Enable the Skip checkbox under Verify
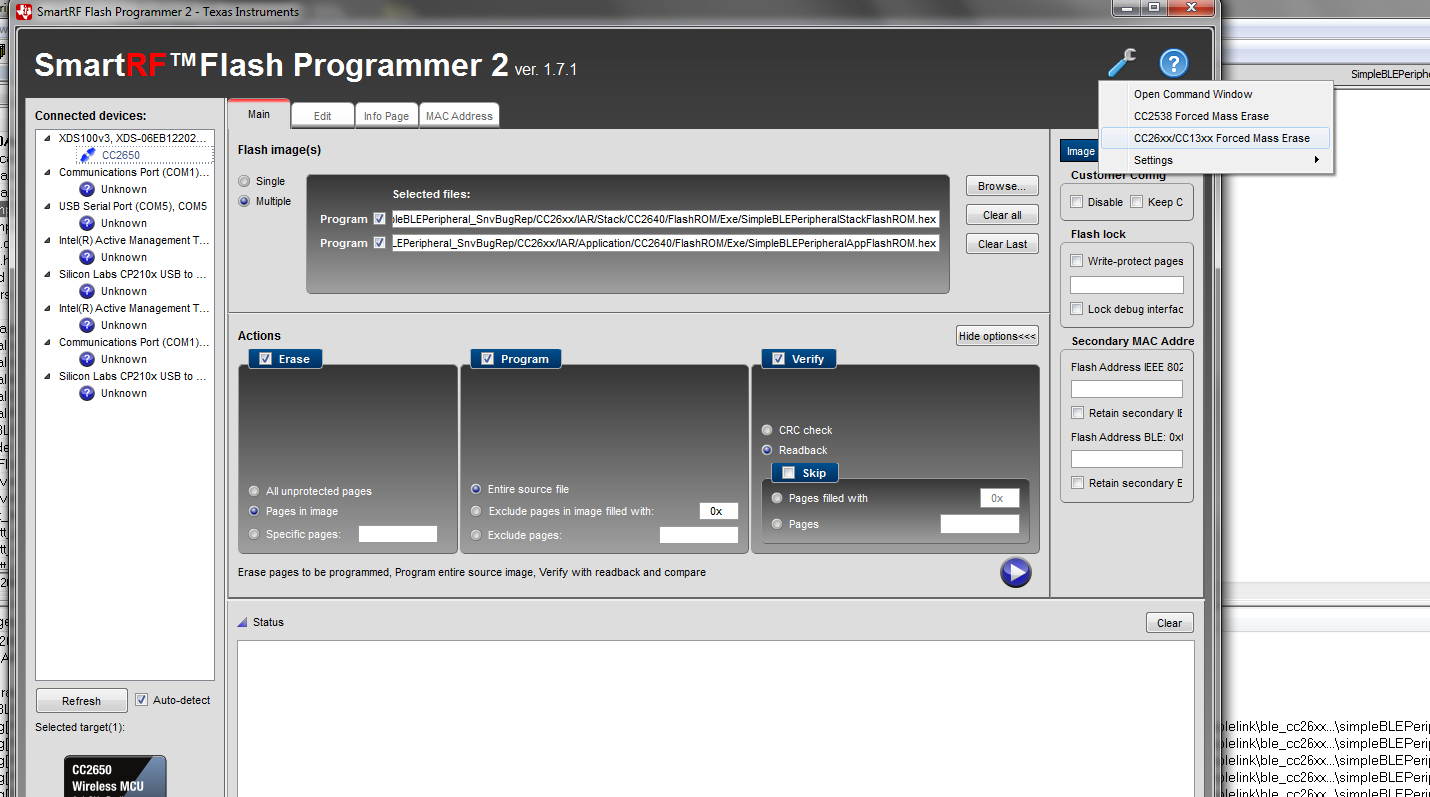The width and height of the screenshot is (1430, 797). 789,473
